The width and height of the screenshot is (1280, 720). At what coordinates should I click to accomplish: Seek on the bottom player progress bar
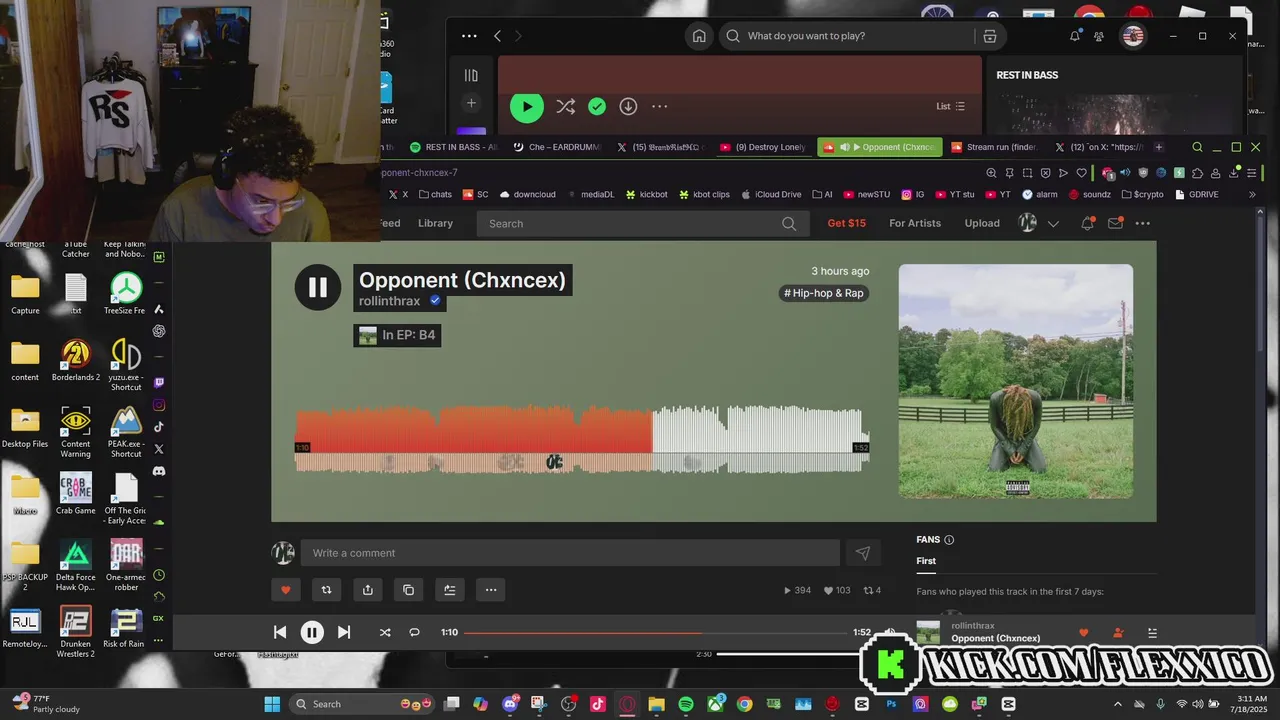[x=655, y=632]
